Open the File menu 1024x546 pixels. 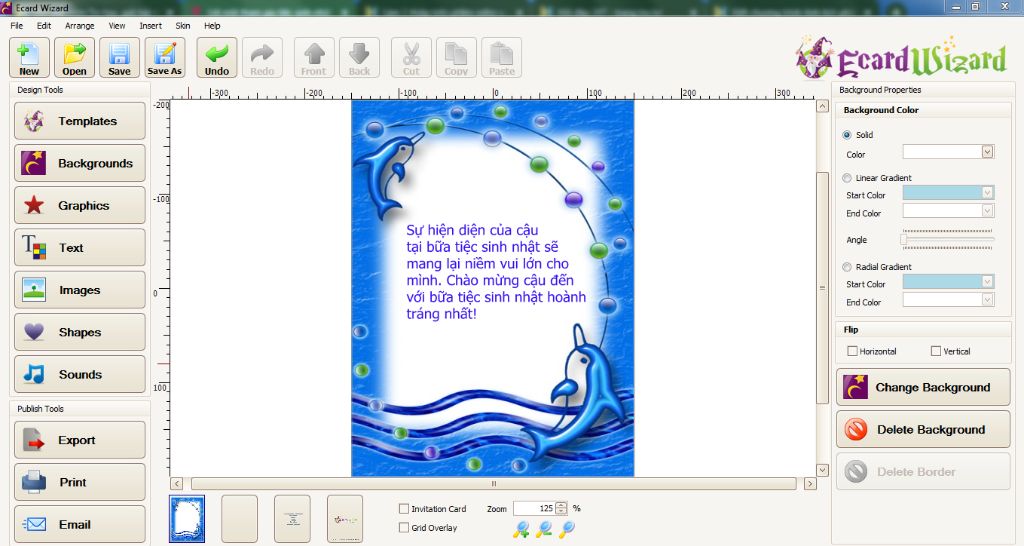17,25
